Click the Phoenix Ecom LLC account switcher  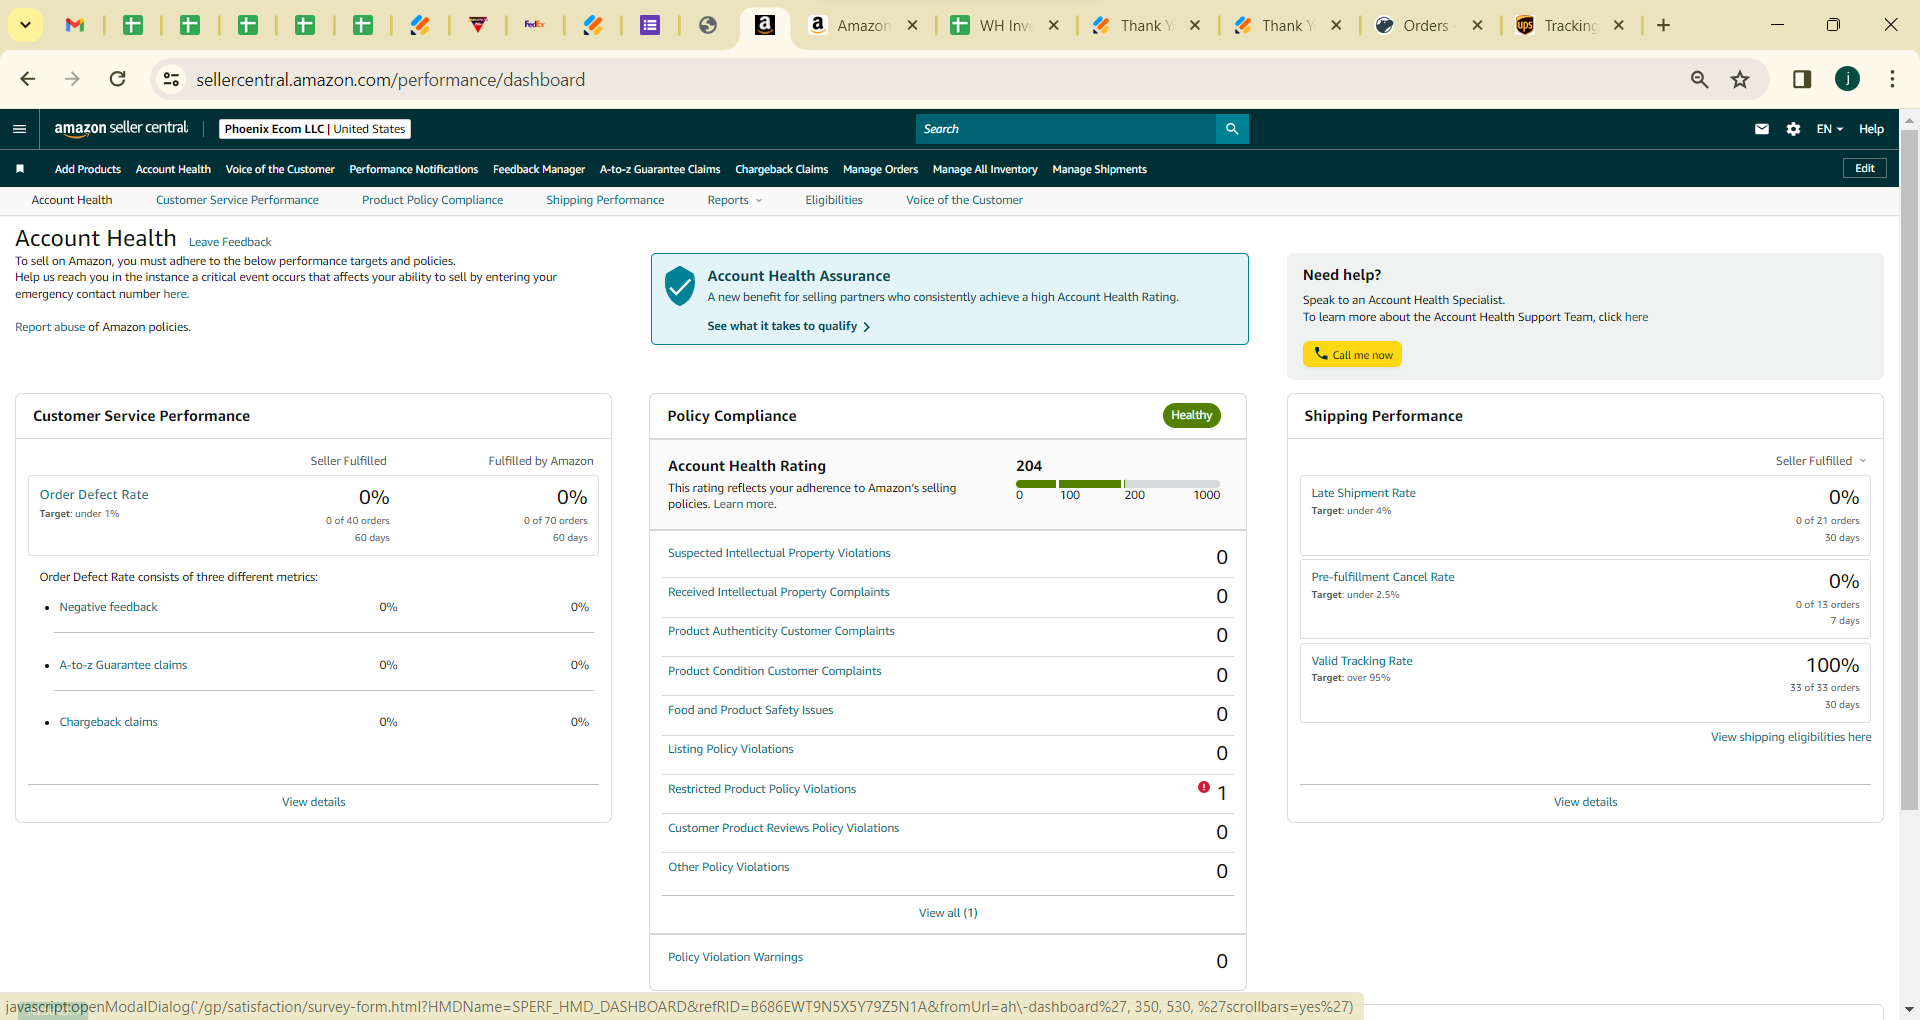tap(315, 129)
